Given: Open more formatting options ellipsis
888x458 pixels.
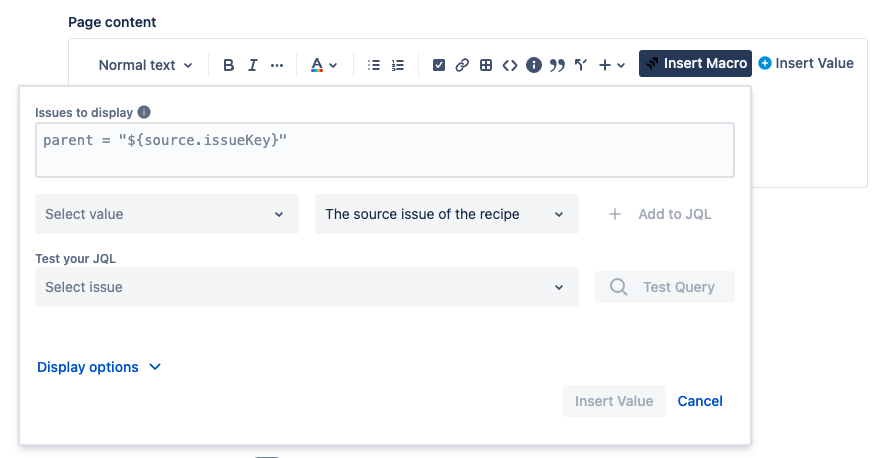Looking at the screenshot, I should click(277, 65).
